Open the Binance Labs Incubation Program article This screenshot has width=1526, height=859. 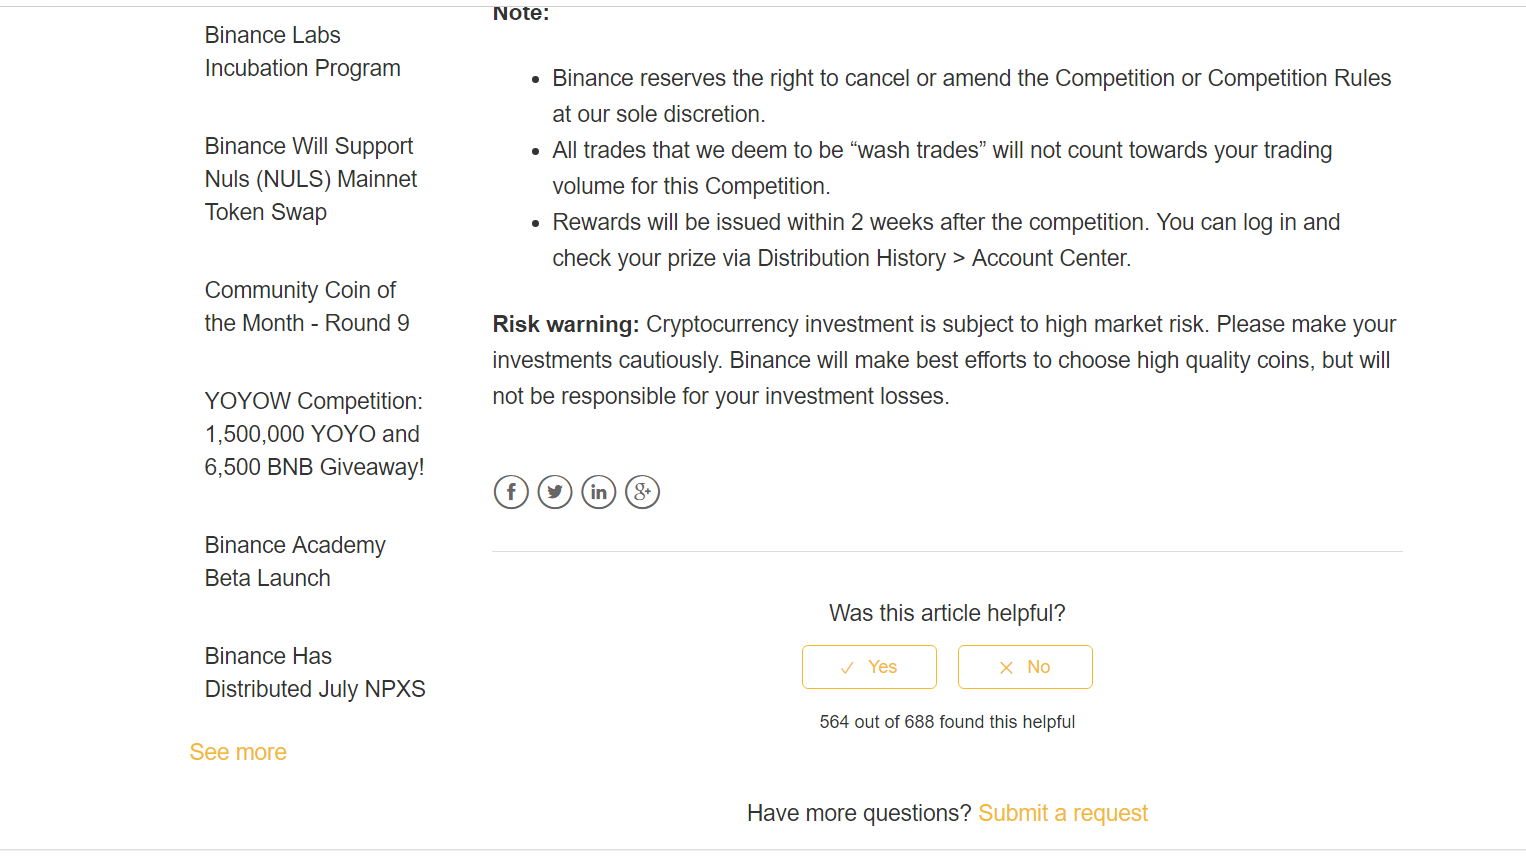302,51
